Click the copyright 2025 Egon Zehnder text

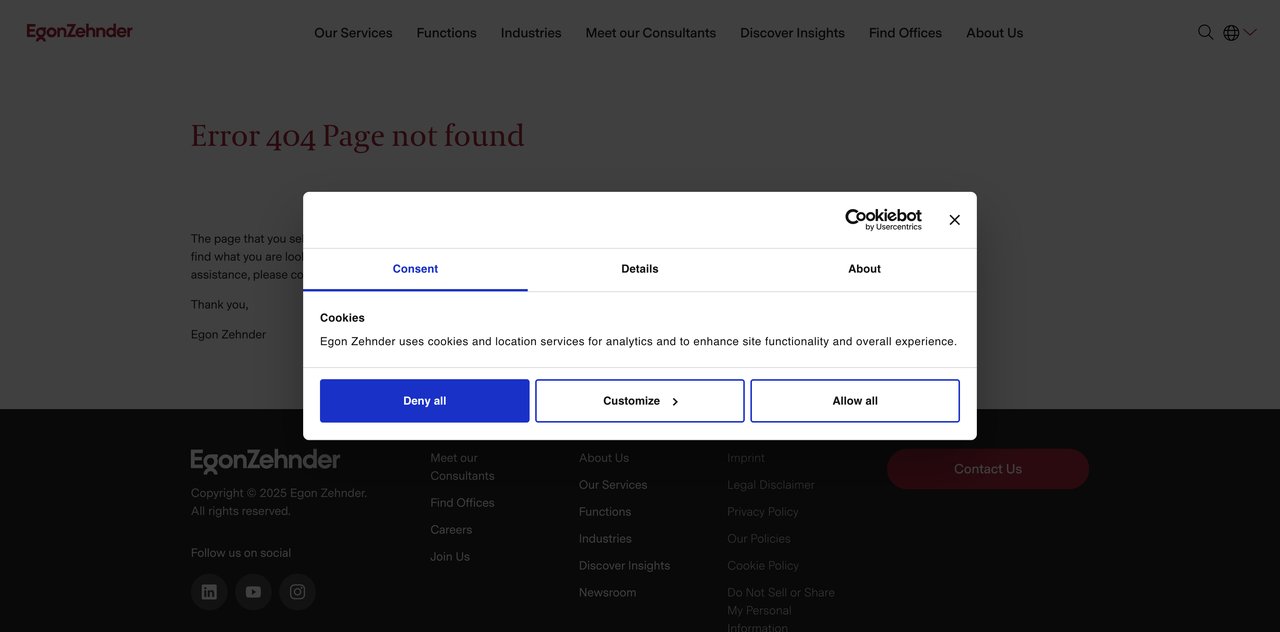279,502
